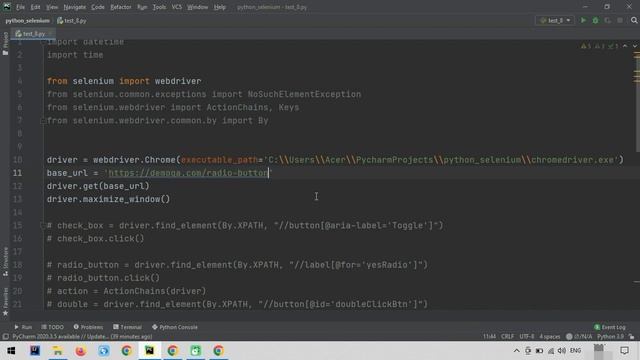Open the Favorites tool window star button

[x=5, y=301]
